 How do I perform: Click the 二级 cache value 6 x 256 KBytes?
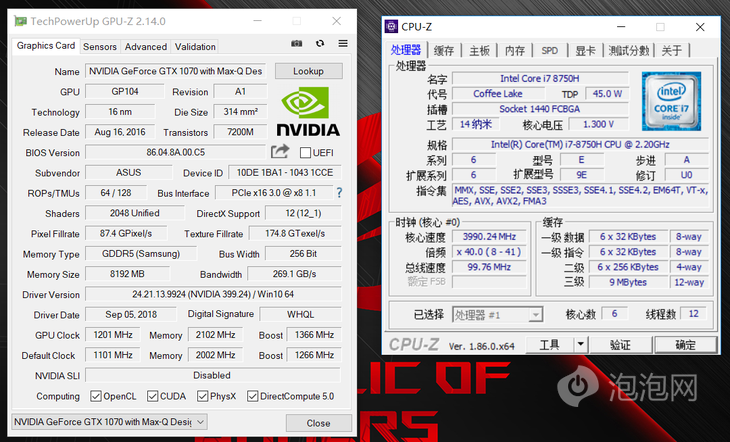(628, 267)
